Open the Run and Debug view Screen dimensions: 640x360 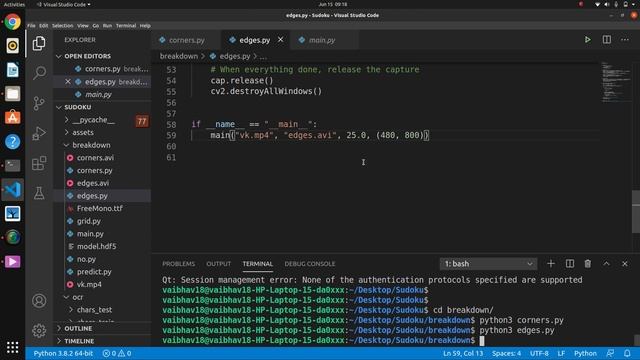pos(39,133)
